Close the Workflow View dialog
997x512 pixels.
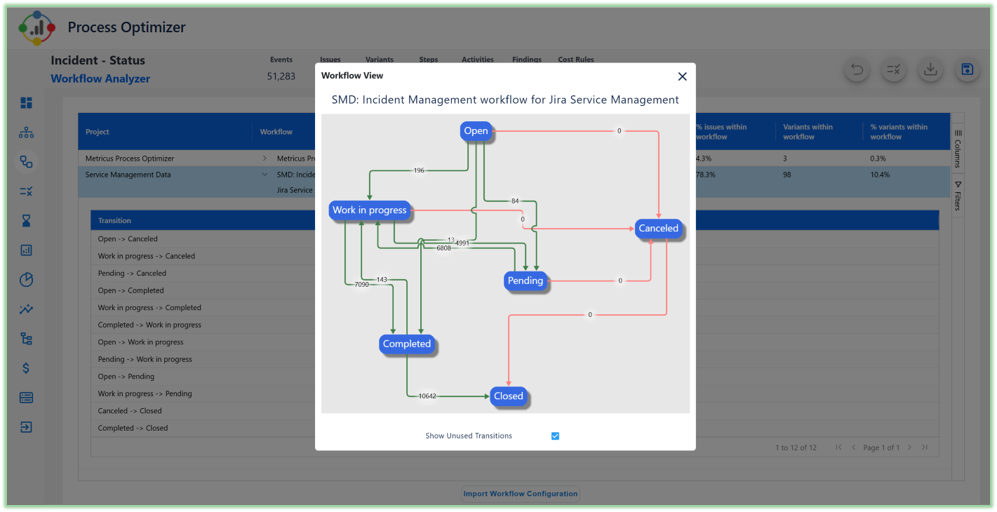682,76
